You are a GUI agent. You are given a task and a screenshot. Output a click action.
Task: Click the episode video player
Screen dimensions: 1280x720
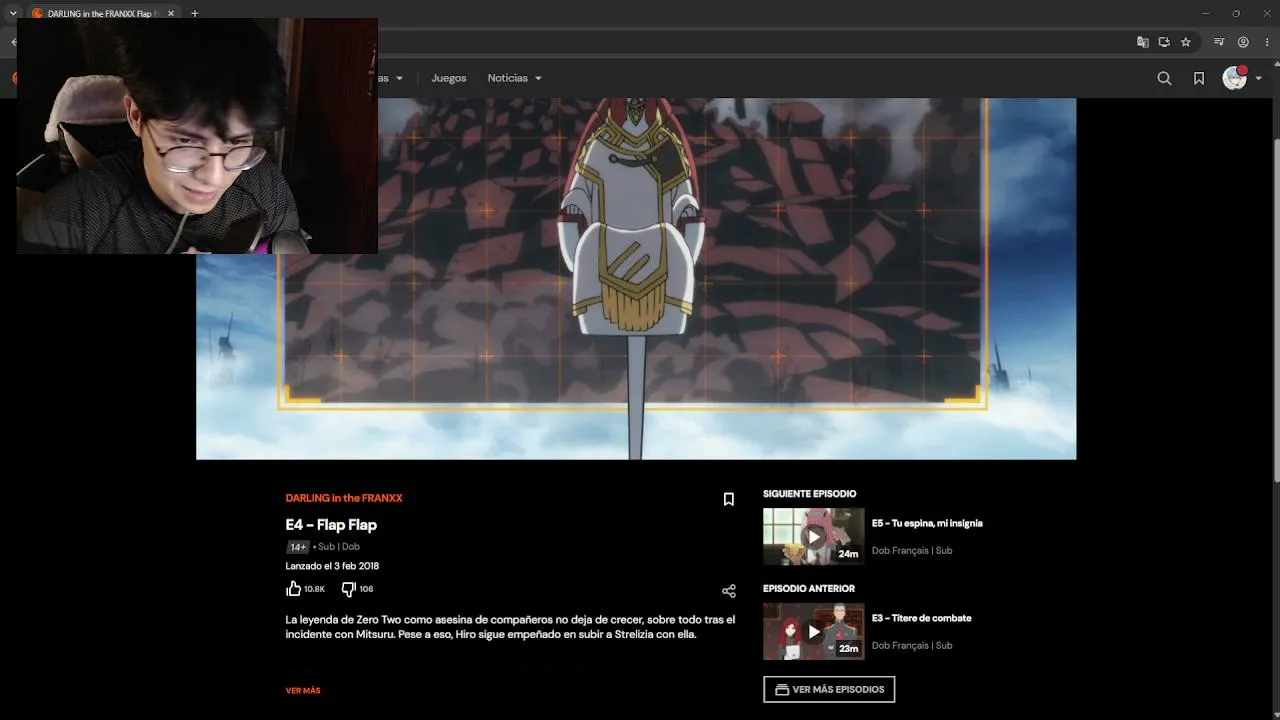pos(636,279)
